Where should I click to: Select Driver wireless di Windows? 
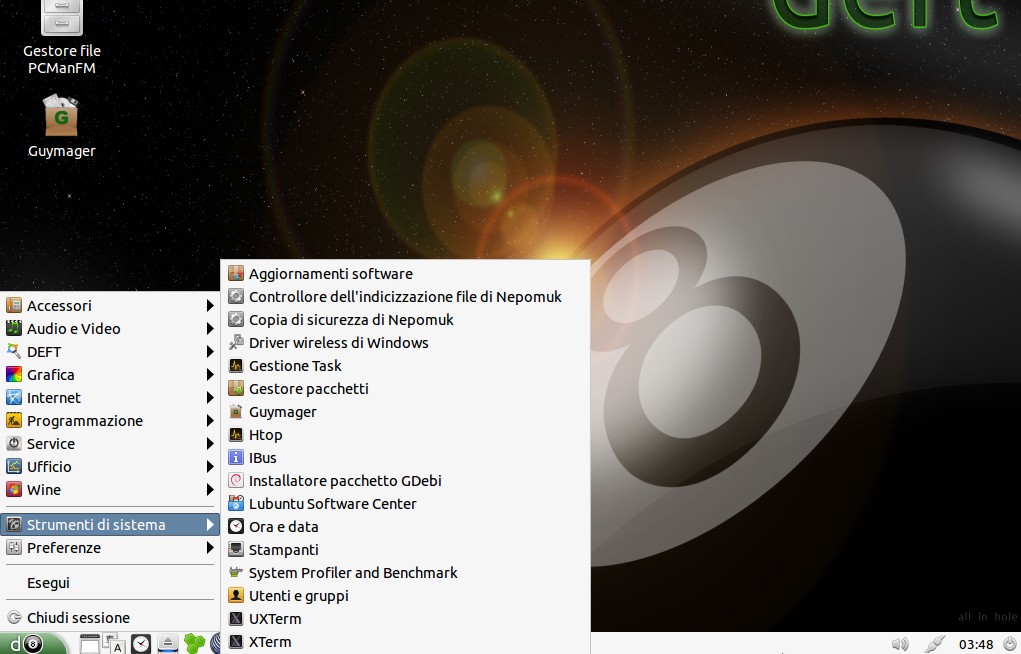pos(405,343)
